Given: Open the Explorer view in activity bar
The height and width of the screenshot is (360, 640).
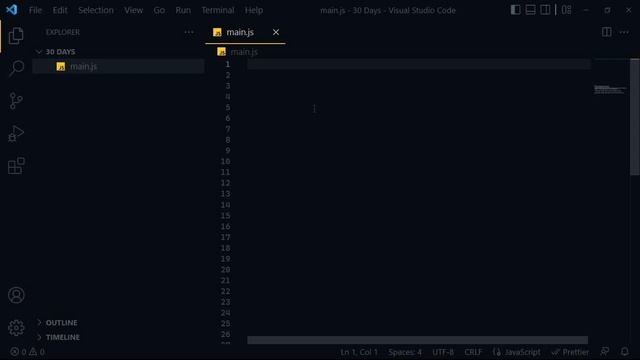Looking at the screenshot, I should [x=16, y=36].
